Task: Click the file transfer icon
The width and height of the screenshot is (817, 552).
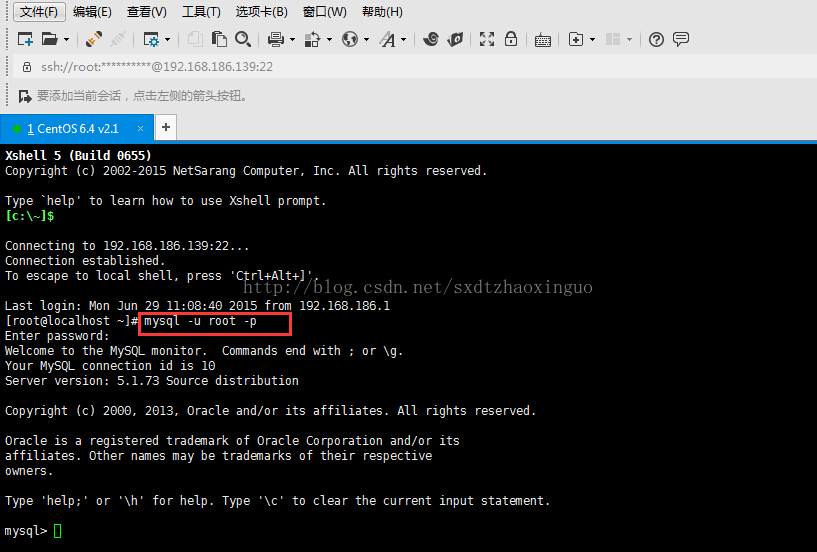Action: point(312,39)
